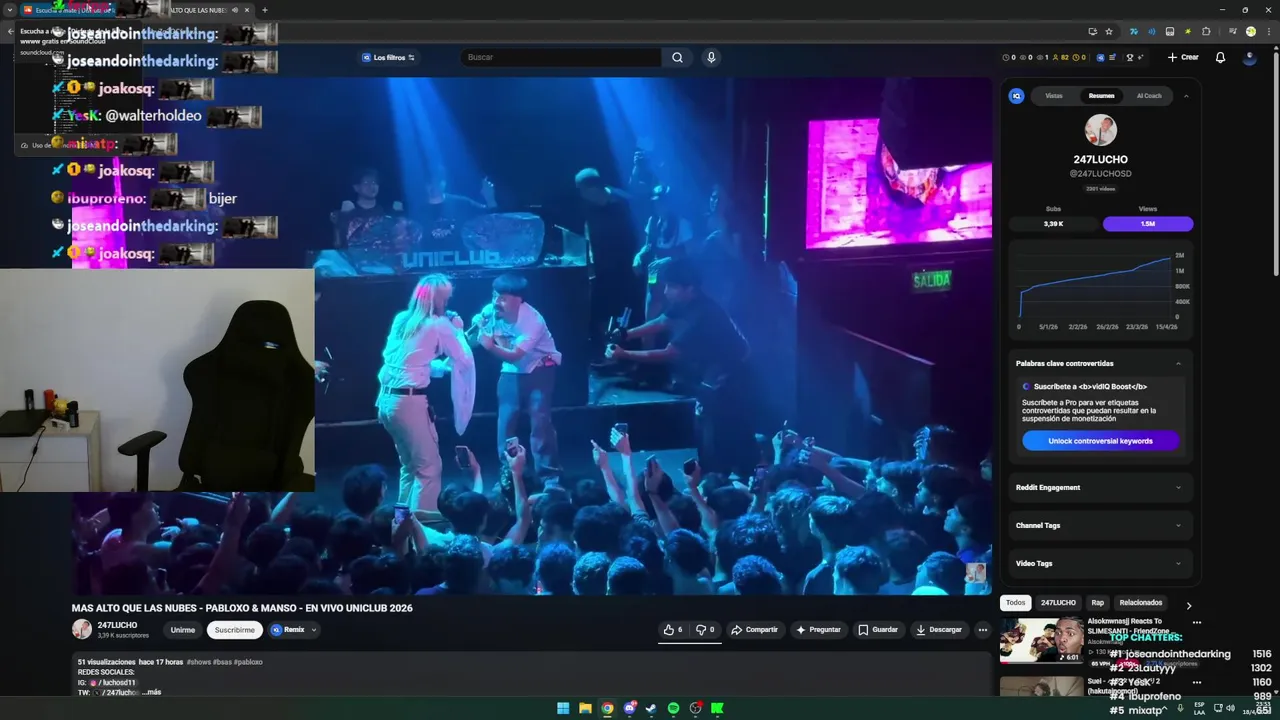Viewport: 1280px width, 720px height.
Task: Click the install app icon in address bar
Action: [1092, 32]
